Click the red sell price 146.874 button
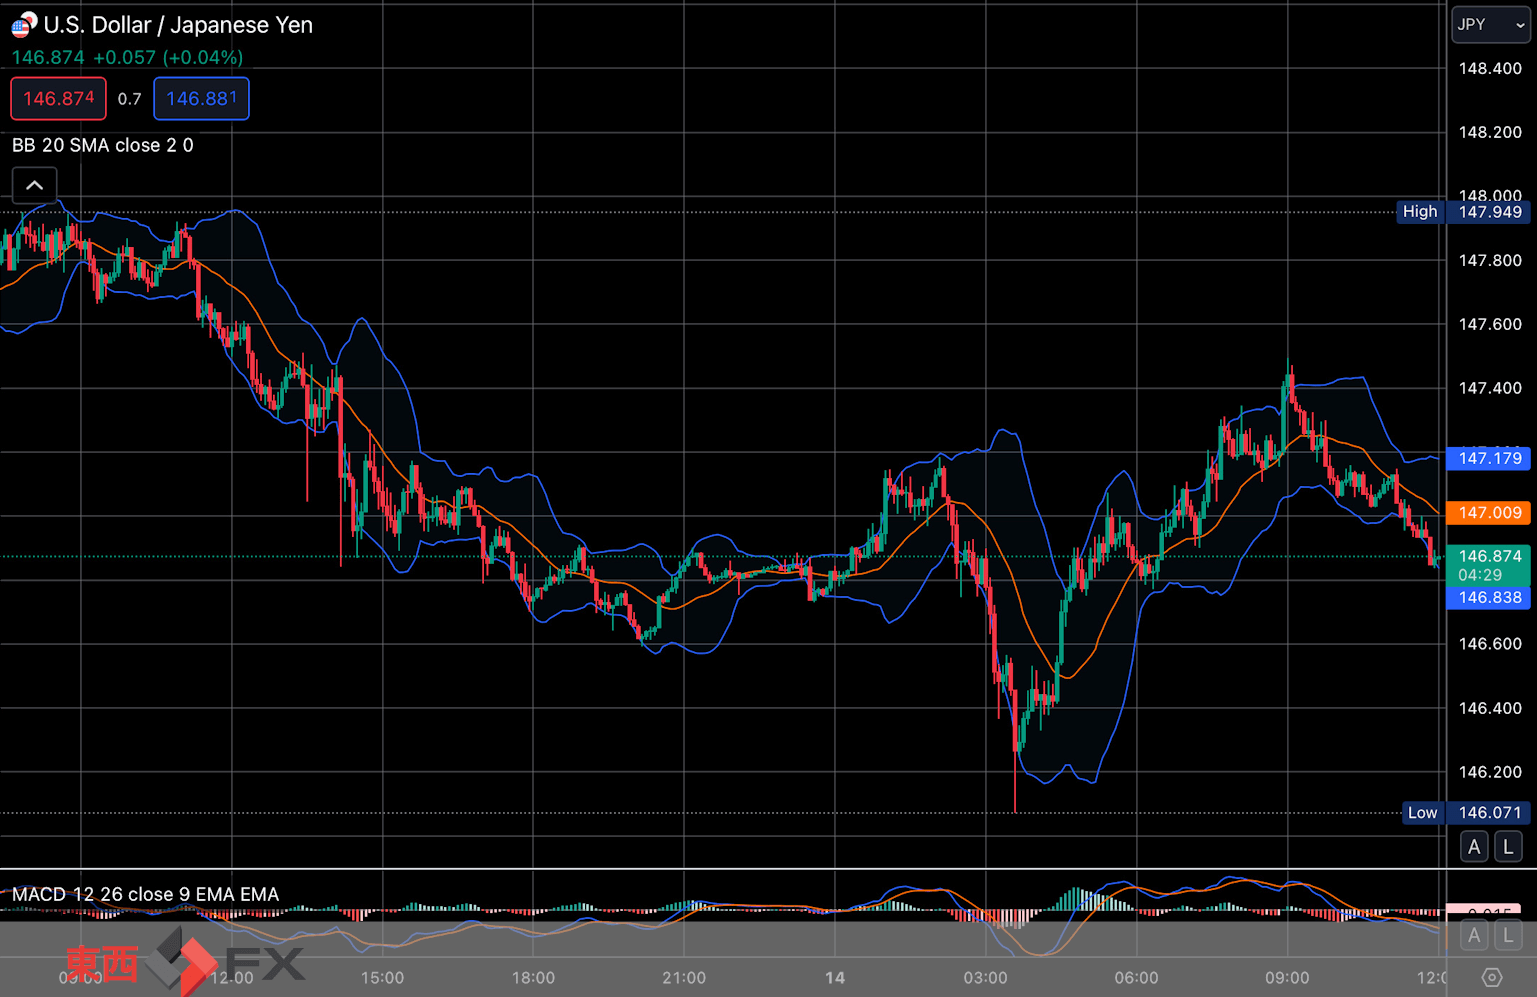The width and height of the screenshot is (1537, 997). tap(58, 98)
